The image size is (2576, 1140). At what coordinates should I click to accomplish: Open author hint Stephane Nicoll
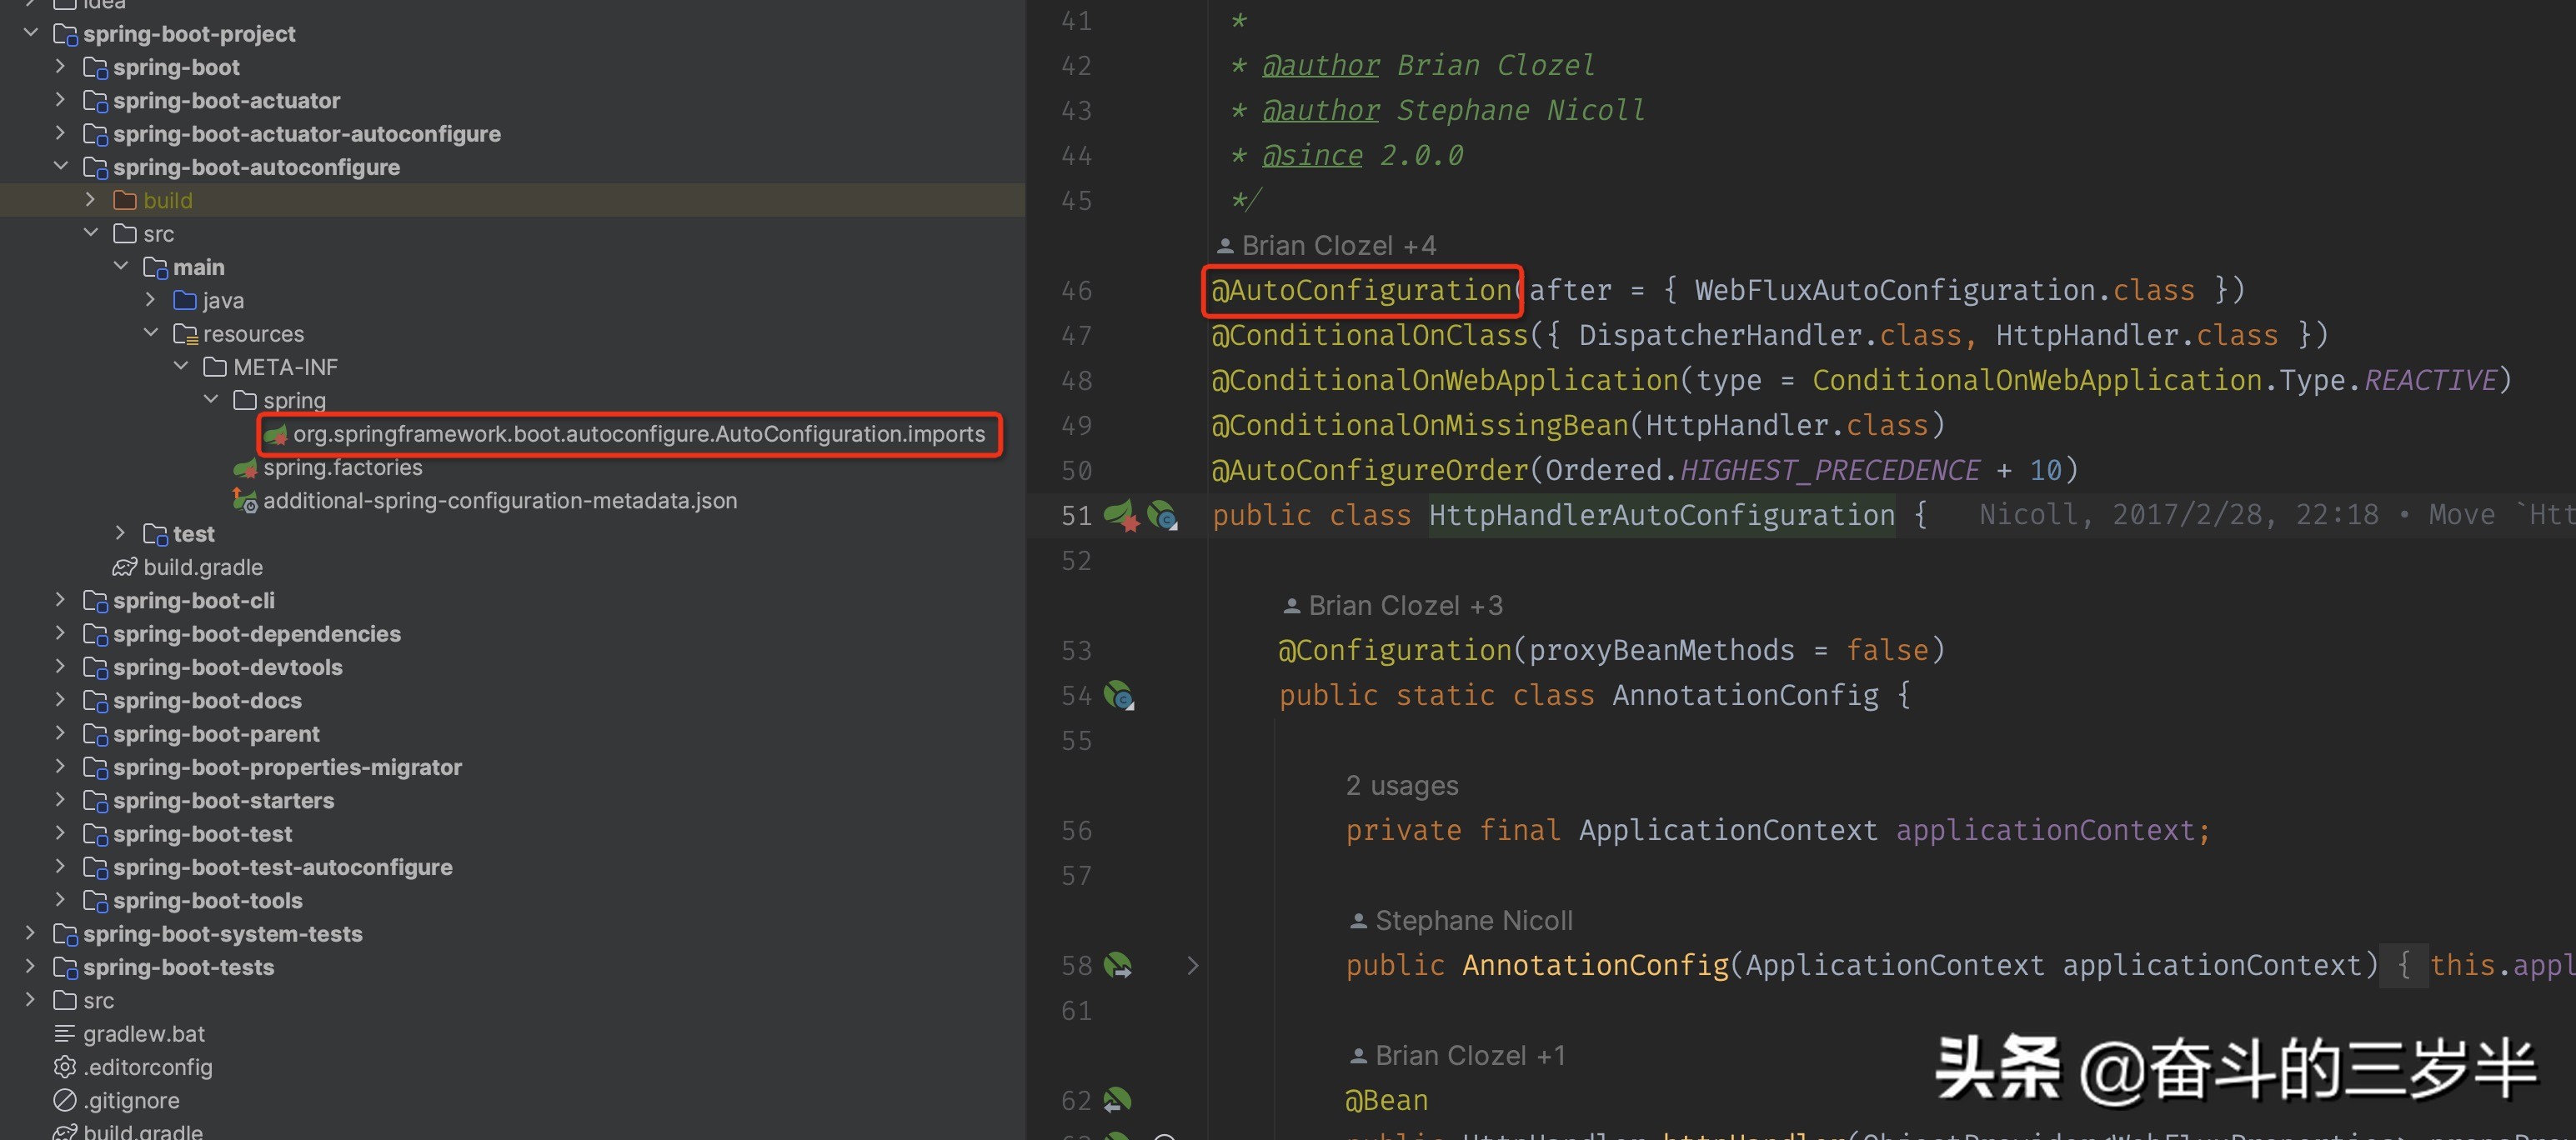[x=1474, y=921]
